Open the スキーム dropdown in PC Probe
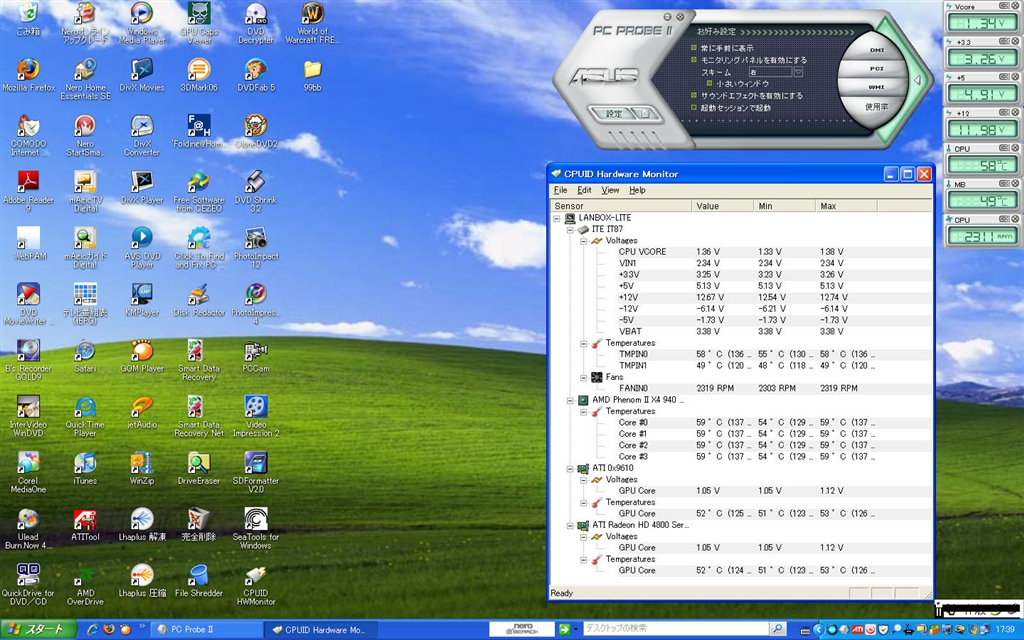1024x640 pixels. point(798,72)
